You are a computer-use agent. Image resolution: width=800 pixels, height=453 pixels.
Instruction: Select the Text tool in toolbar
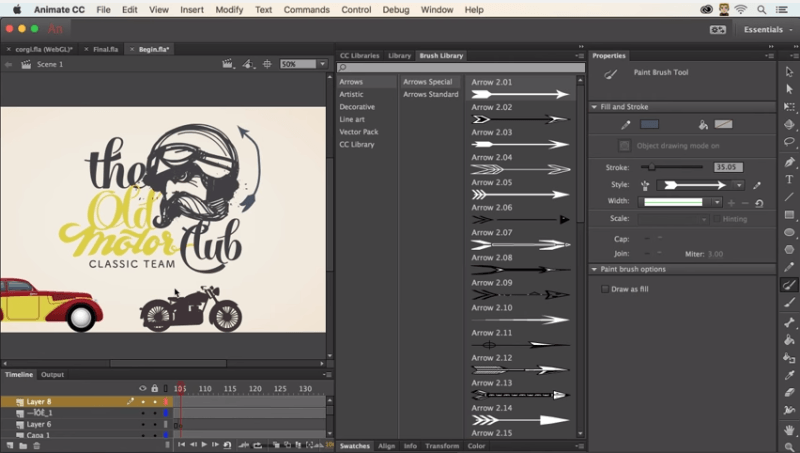coord(790,179)
